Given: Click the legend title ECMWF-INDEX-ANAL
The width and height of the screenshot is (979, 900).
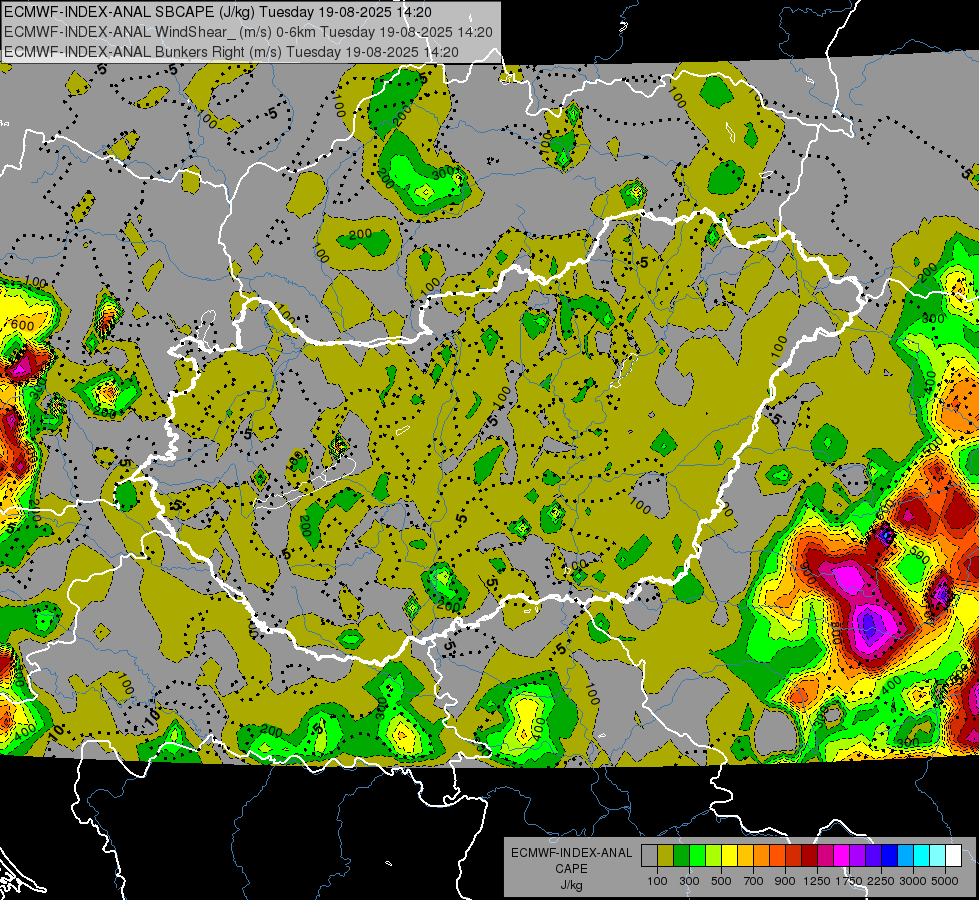Looking at the screenshot, I should pyautogui.click(x=571, y=853).
